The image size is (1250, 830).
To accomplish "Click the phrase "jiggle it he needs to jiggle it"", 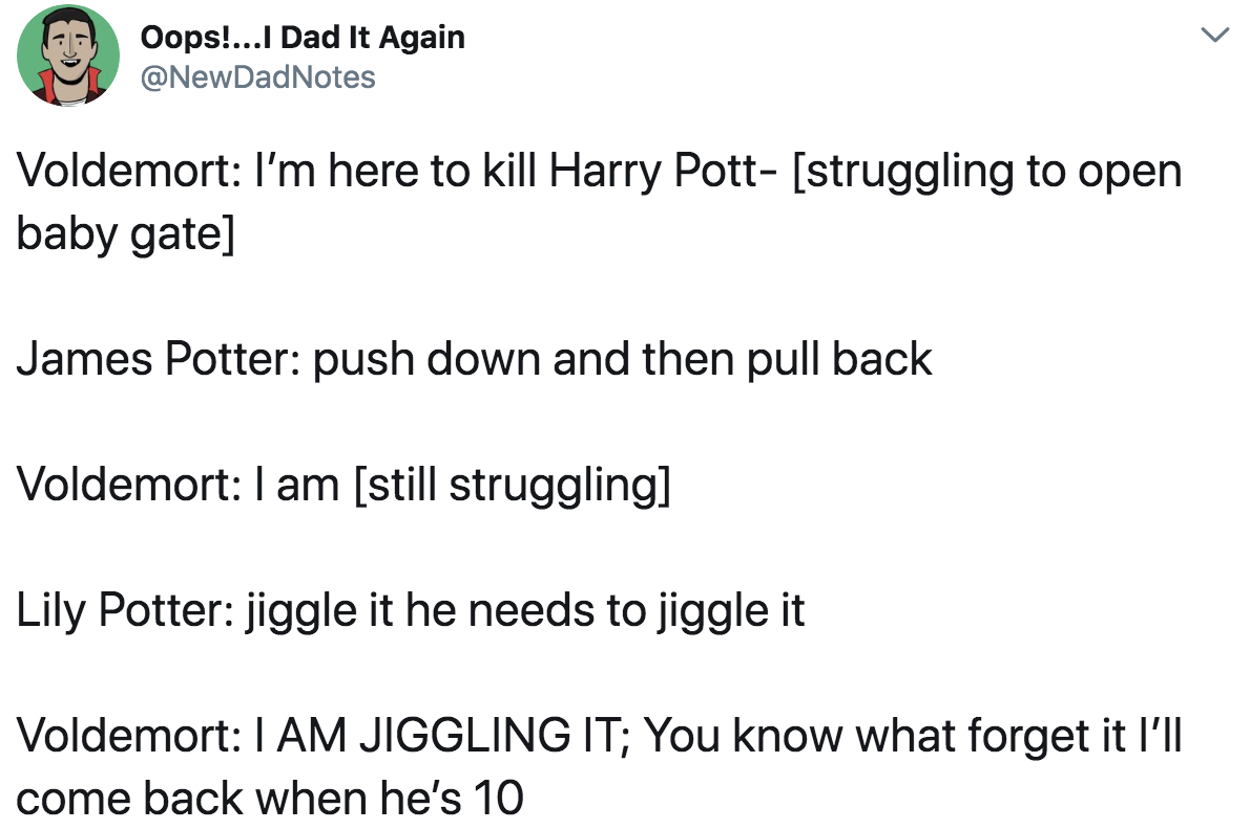I will (519, 609).
